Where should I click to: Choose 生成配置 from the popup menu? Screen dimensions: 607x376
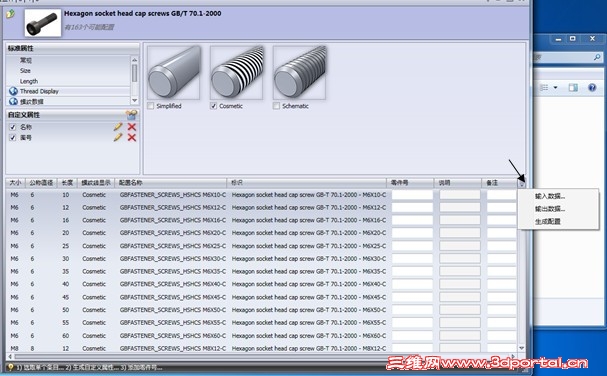tap(548, 221)
